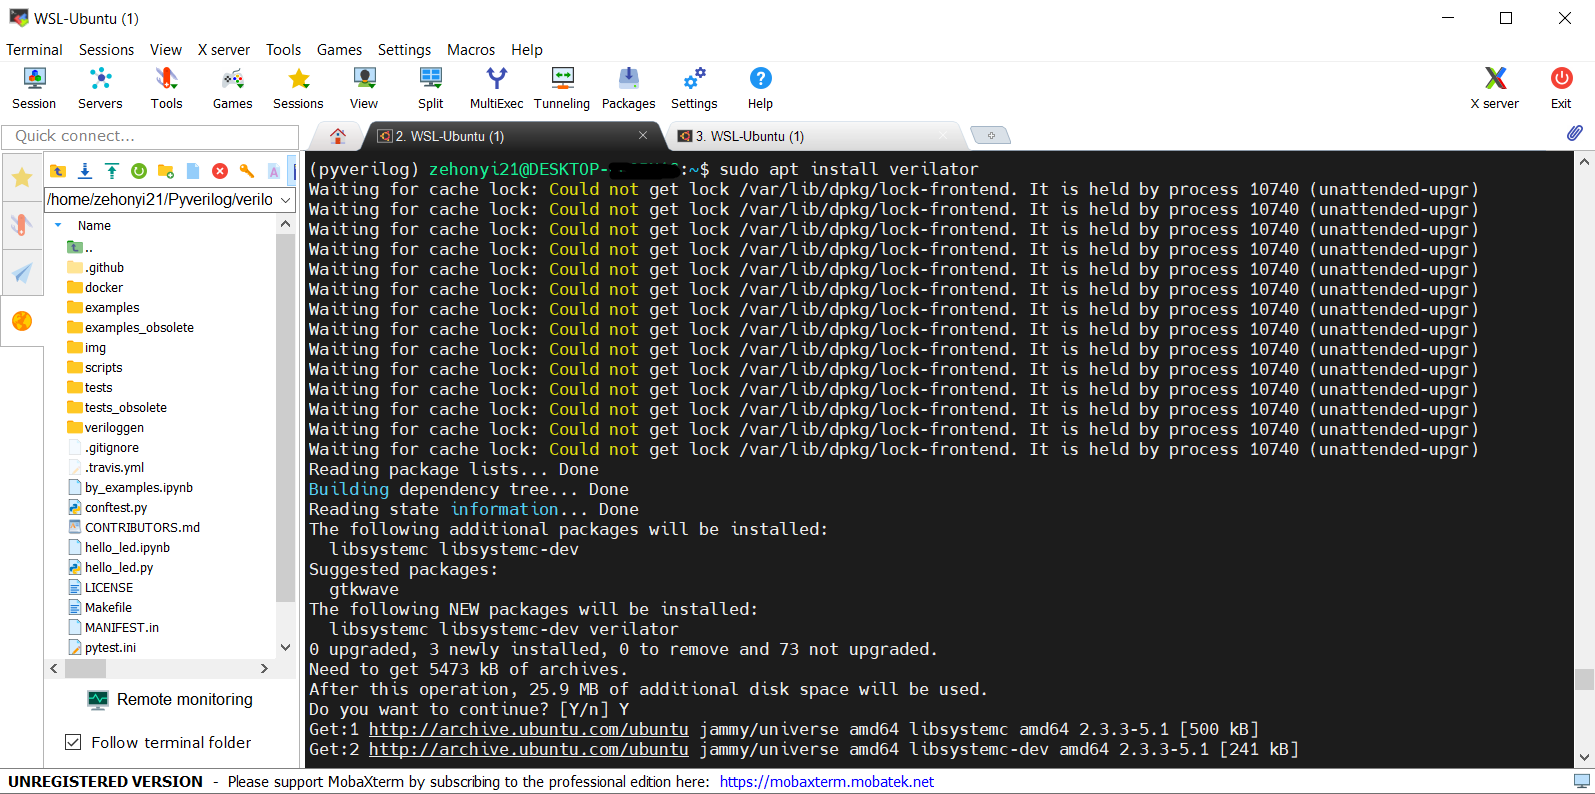This screenshot has height=794, width=1595.
Task: Create a new folder in file browser
Action: (166, 171)
